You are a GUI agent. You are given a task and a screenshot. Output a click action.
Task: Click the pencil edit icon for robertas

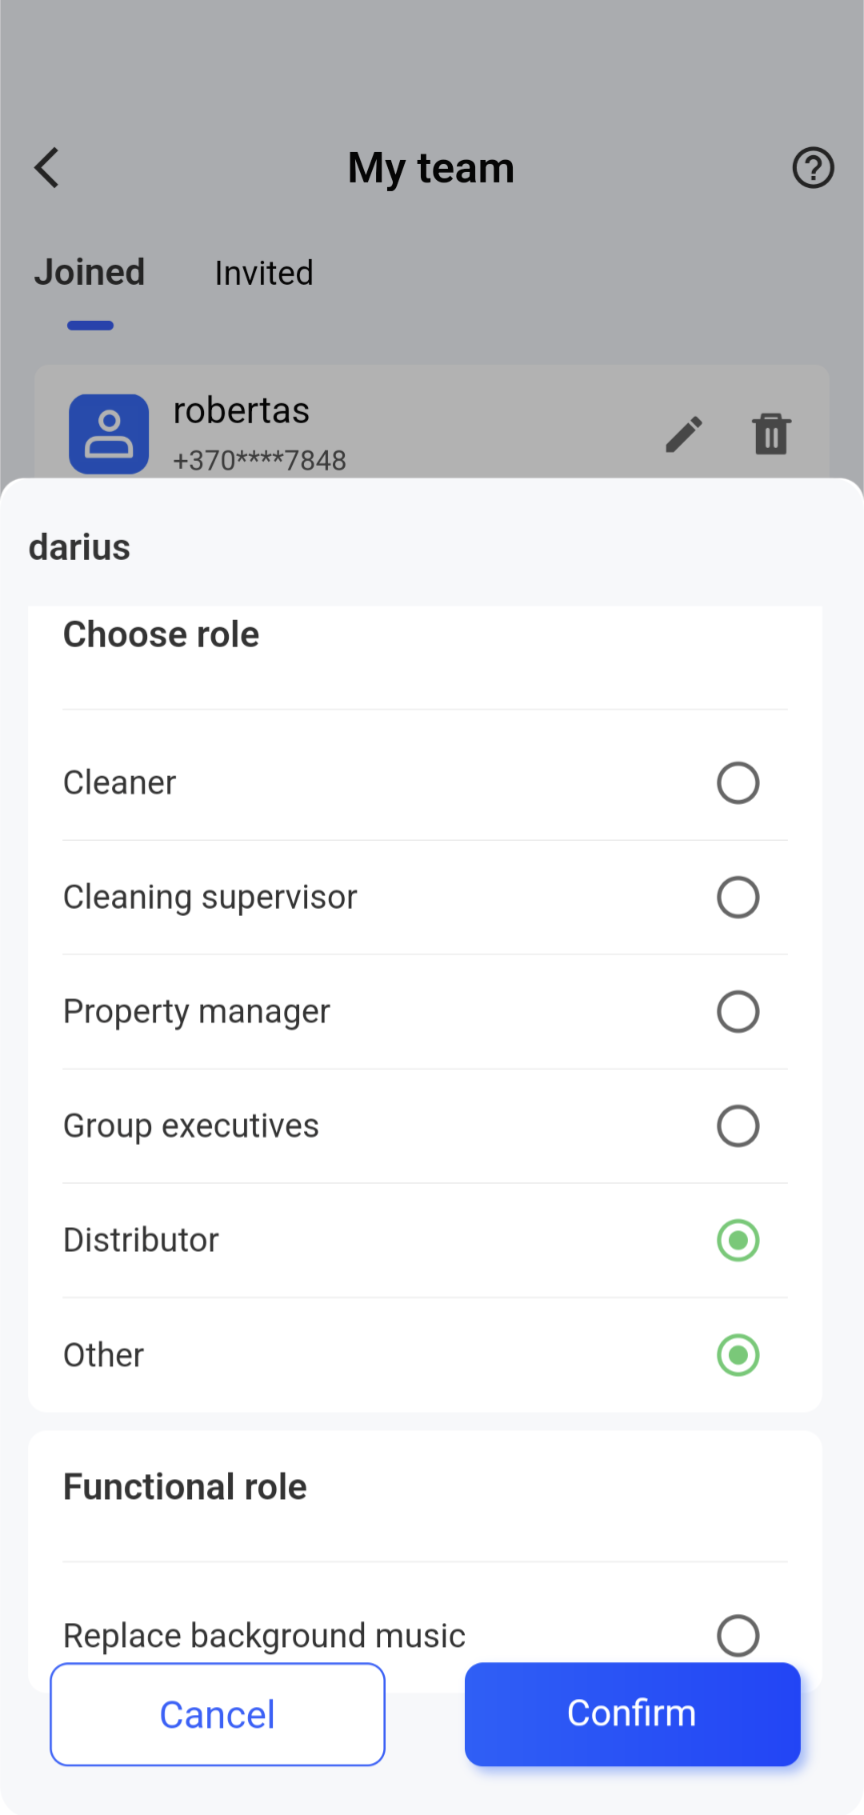[x=684, y=434]
